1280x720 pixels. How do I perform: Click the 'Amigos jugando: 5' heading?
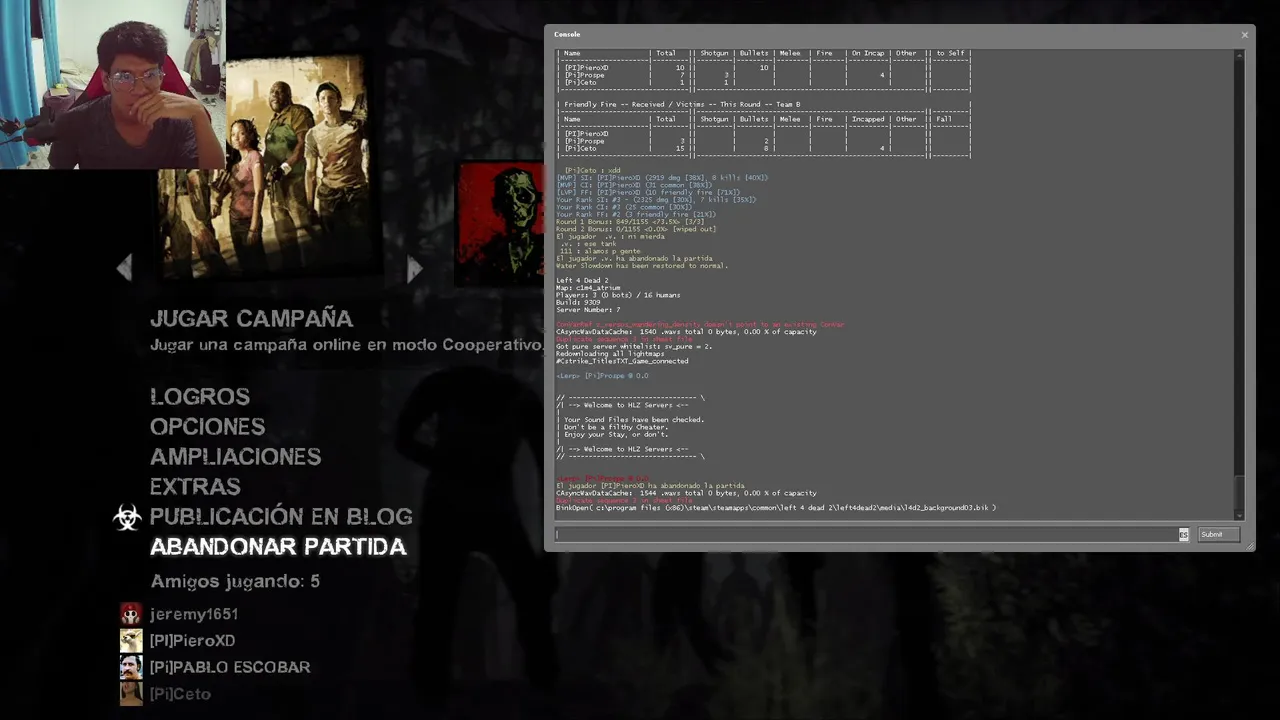tap(235, 581)
